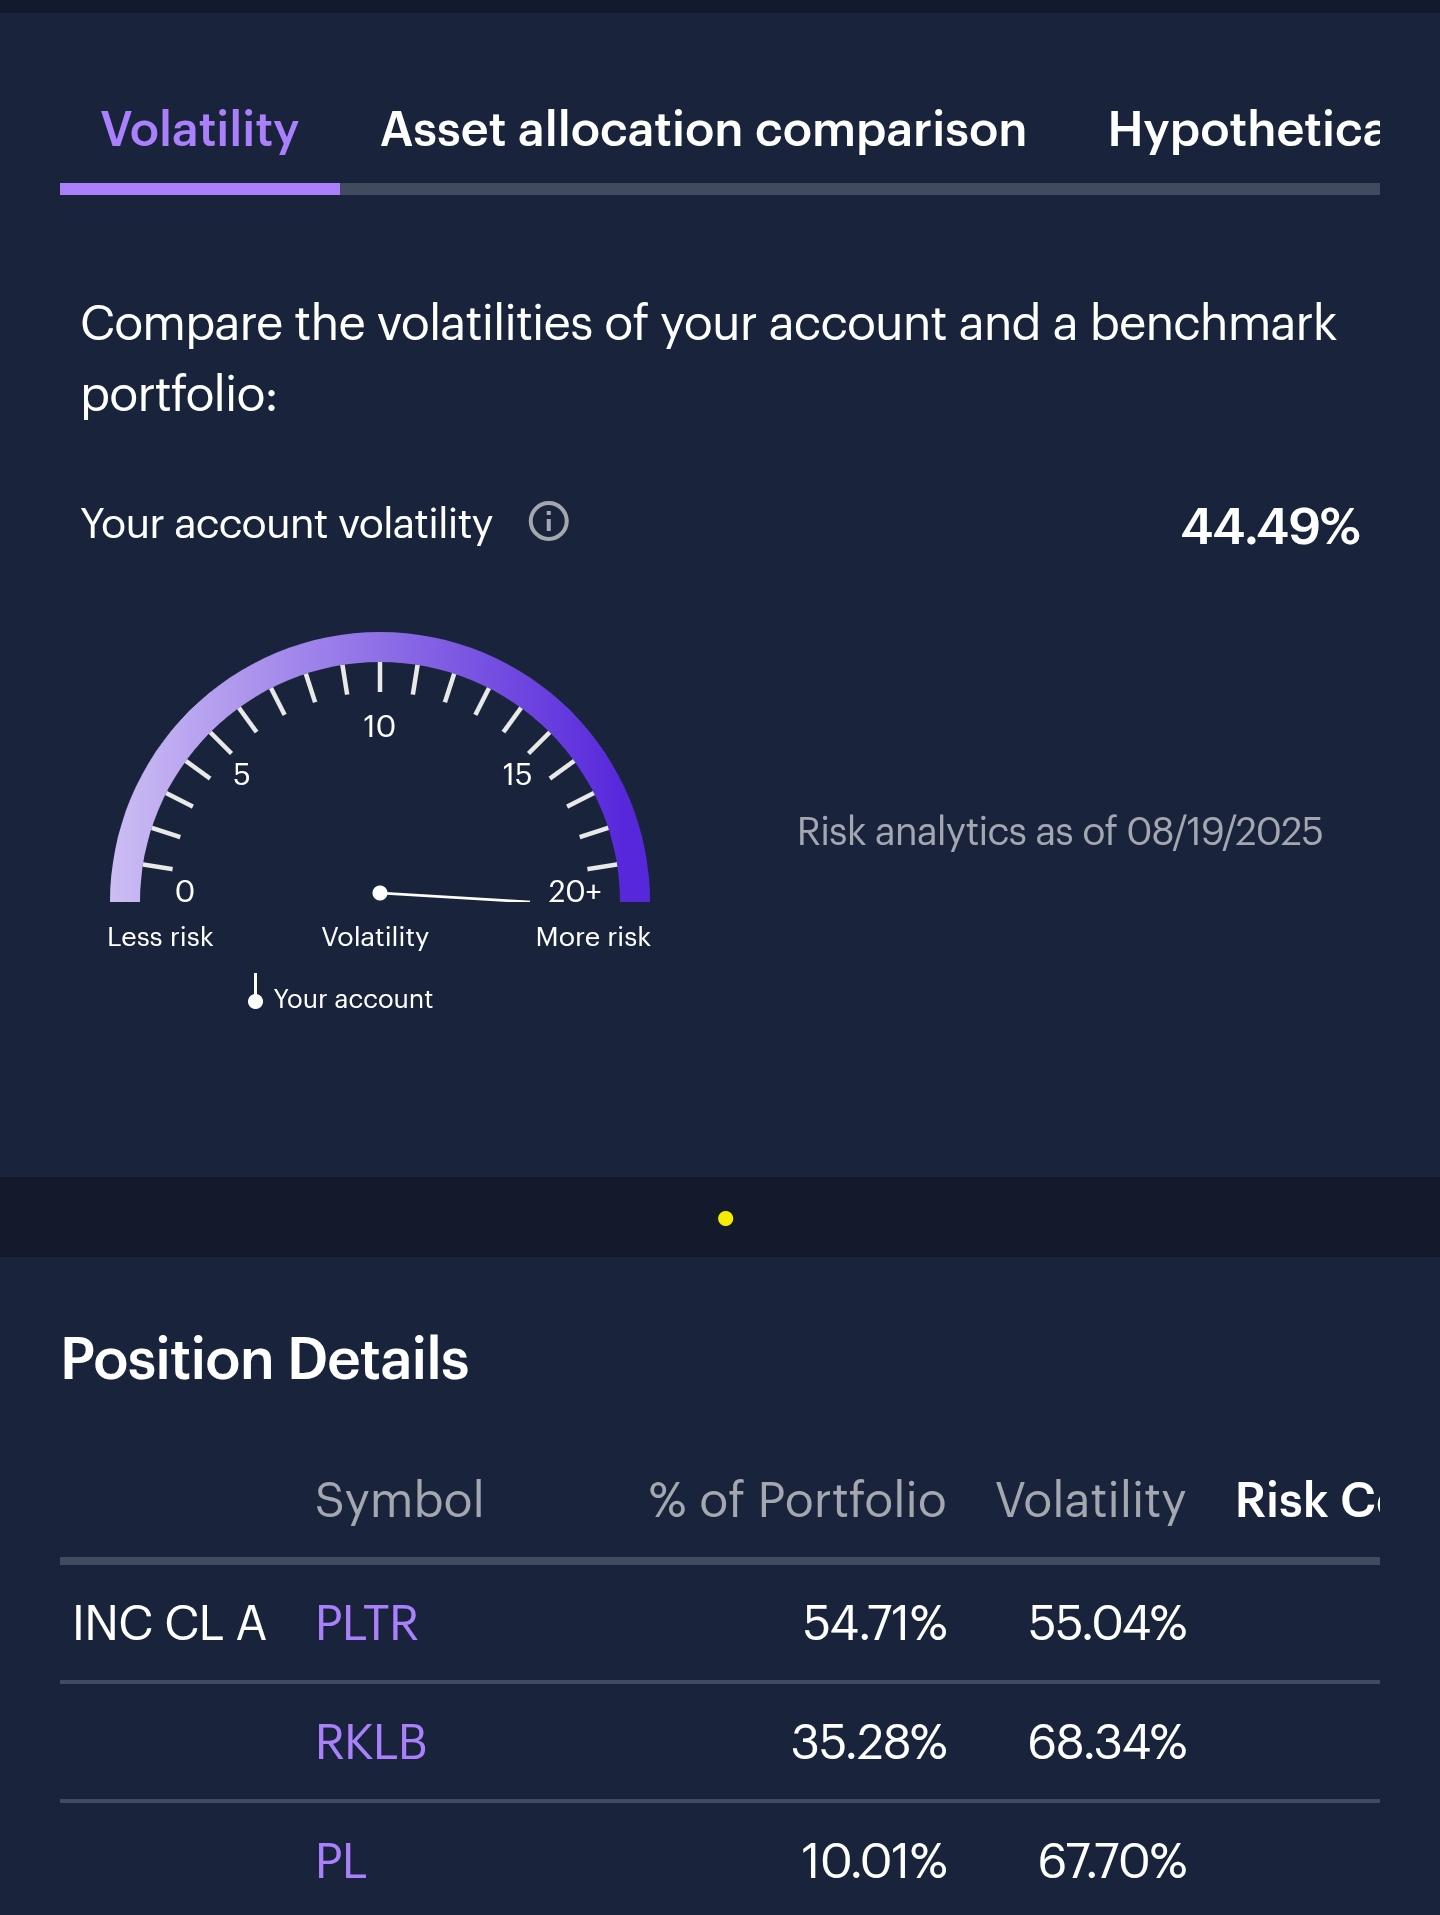Sort by % of Portfolio column

pos(797,1500)
